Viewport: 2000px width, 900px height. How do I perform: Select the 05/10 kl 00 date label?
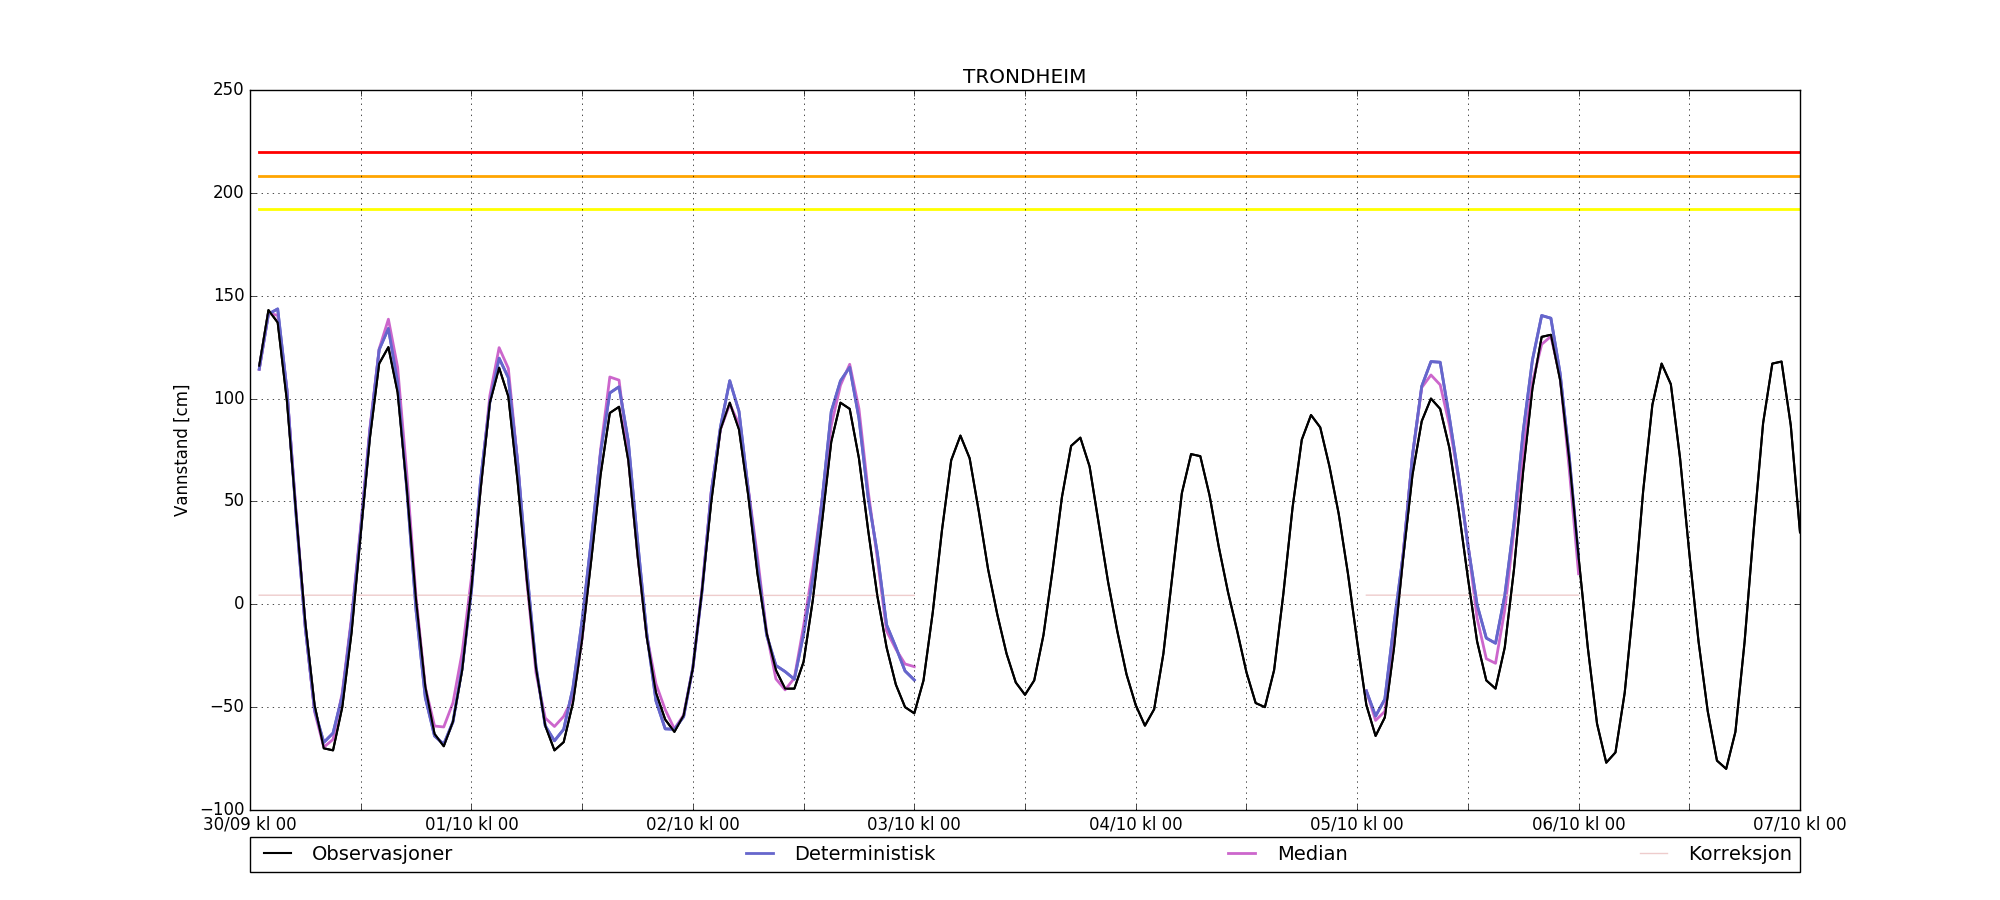[1357, 825]
